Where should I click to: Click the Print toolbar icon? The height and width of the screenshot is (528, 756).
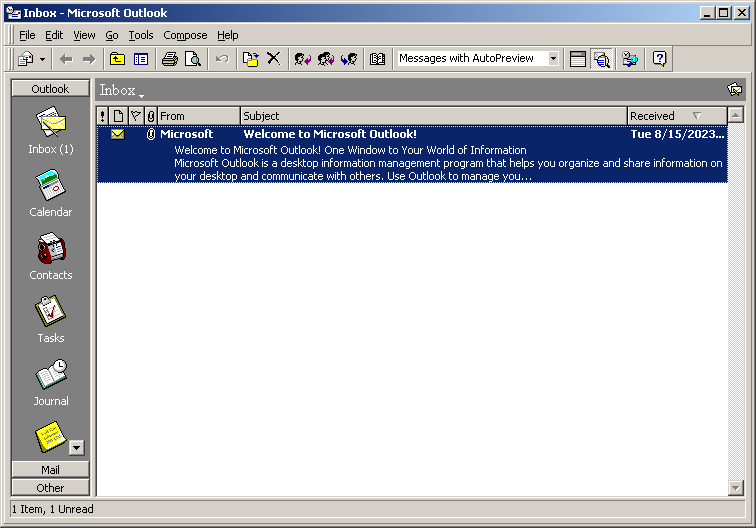coord(170,59)
